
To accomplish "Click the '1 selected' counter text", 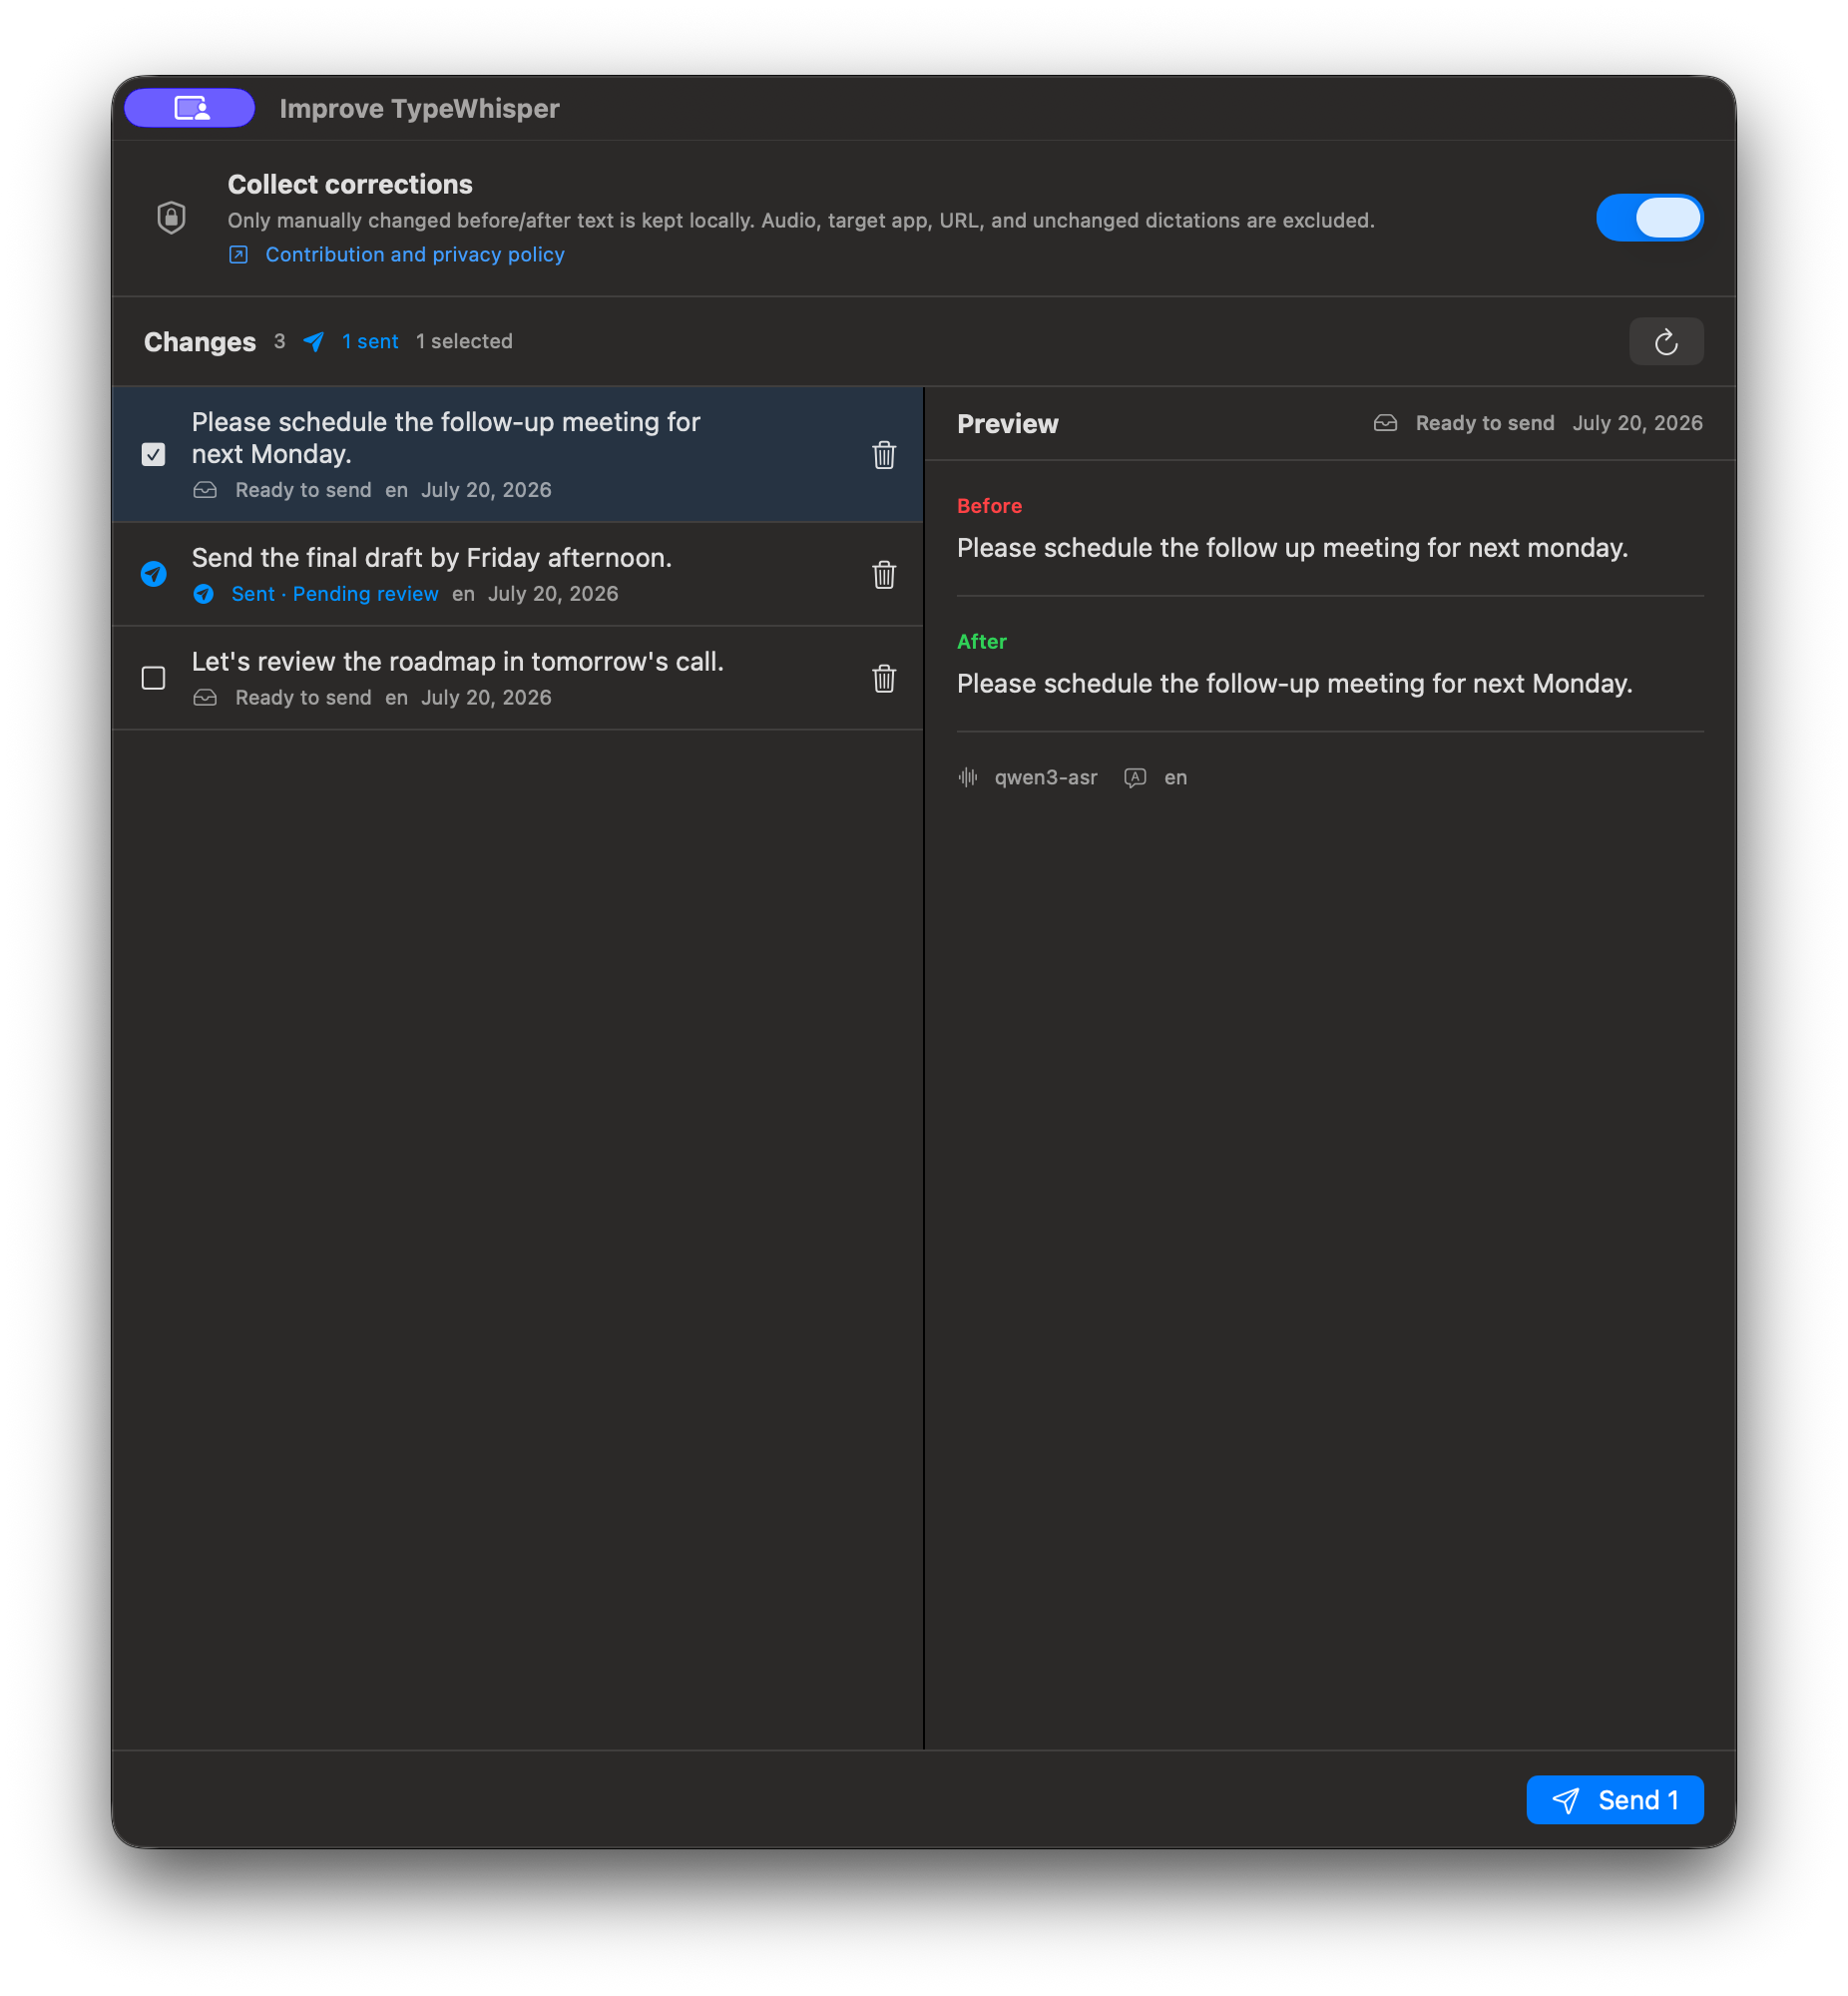I will pyautogui.click(x=464, y=342).
